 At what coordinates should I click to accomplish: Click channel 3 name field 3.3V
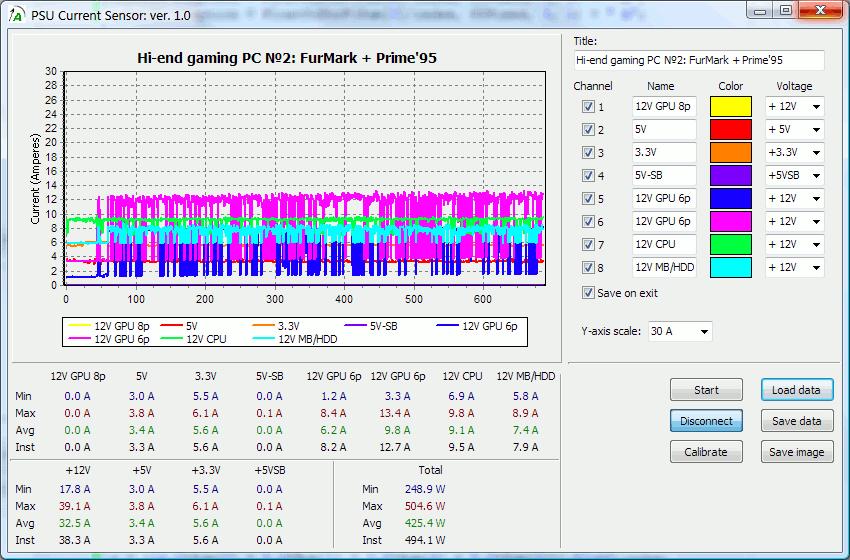[664, 153]
